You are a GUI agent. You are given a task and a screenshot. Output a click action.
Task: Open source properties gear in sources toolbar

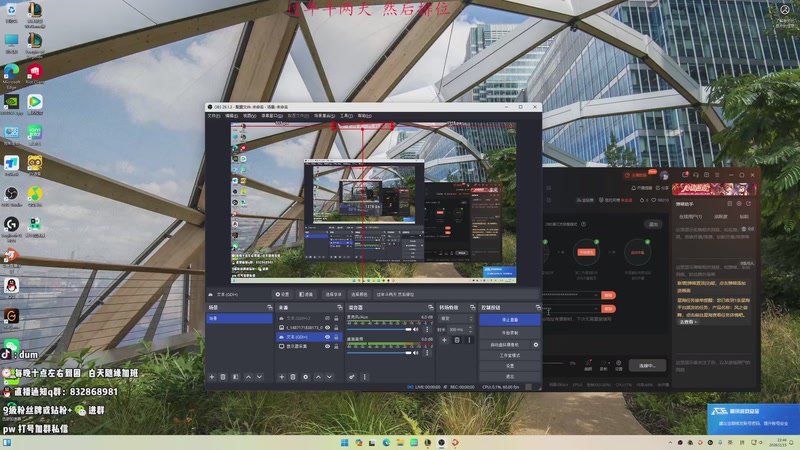pos(305,377)
